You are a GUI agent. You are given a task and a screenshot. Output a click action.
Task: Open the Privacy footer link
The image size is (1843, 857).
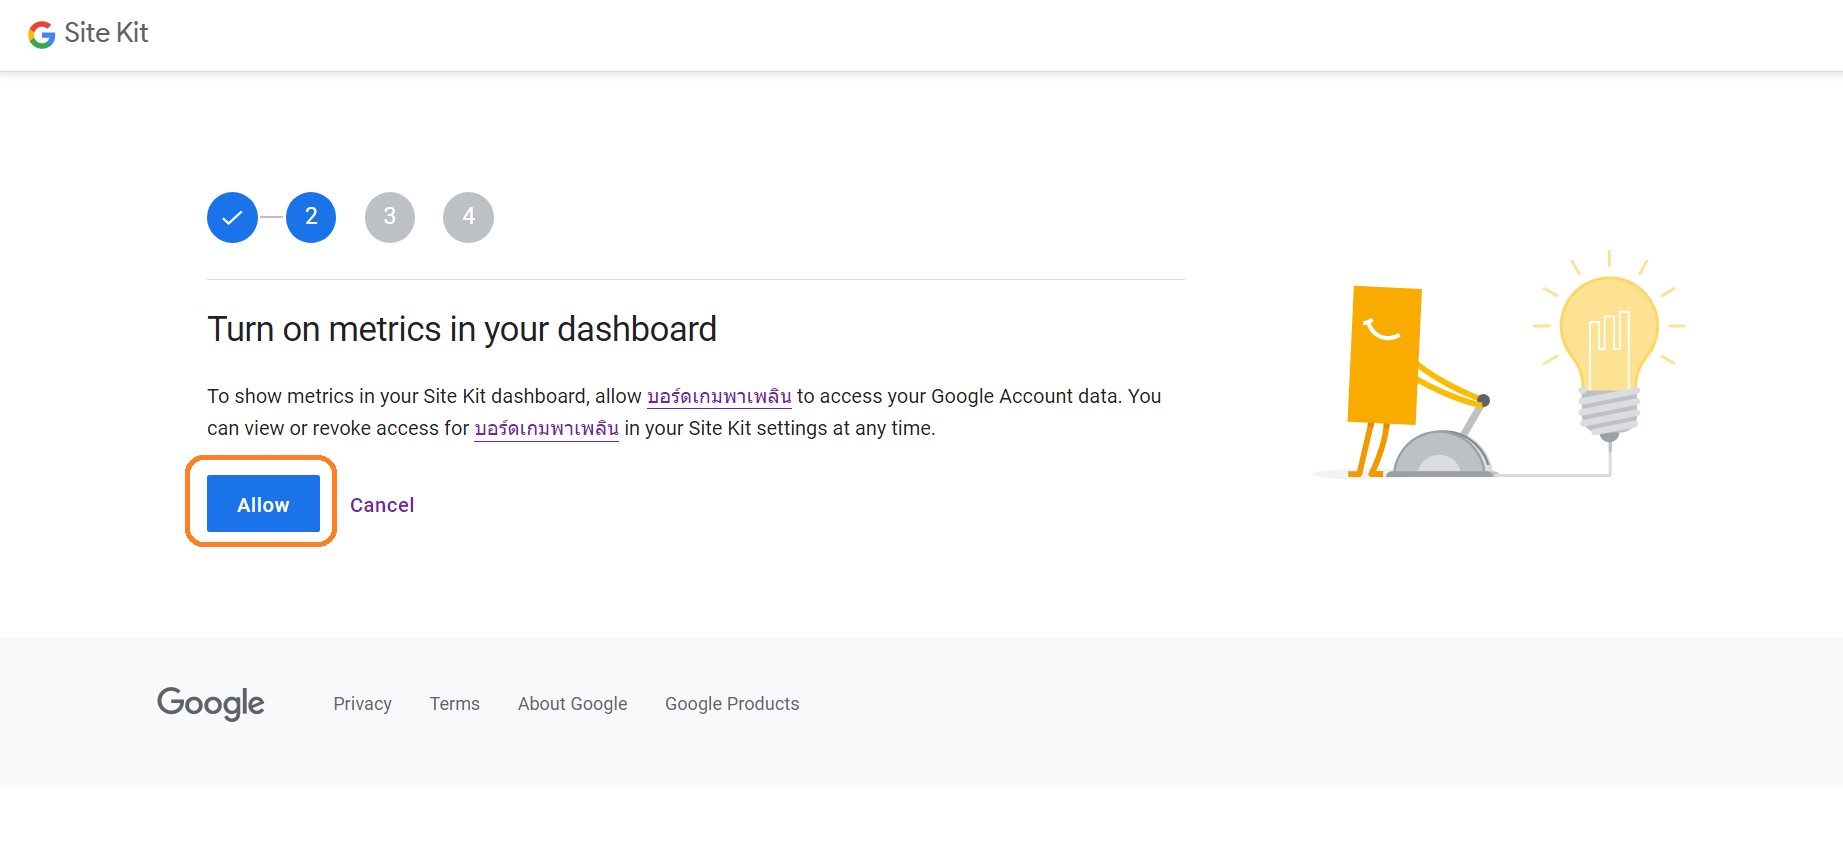pyautogui.click(x=362, y=704)
